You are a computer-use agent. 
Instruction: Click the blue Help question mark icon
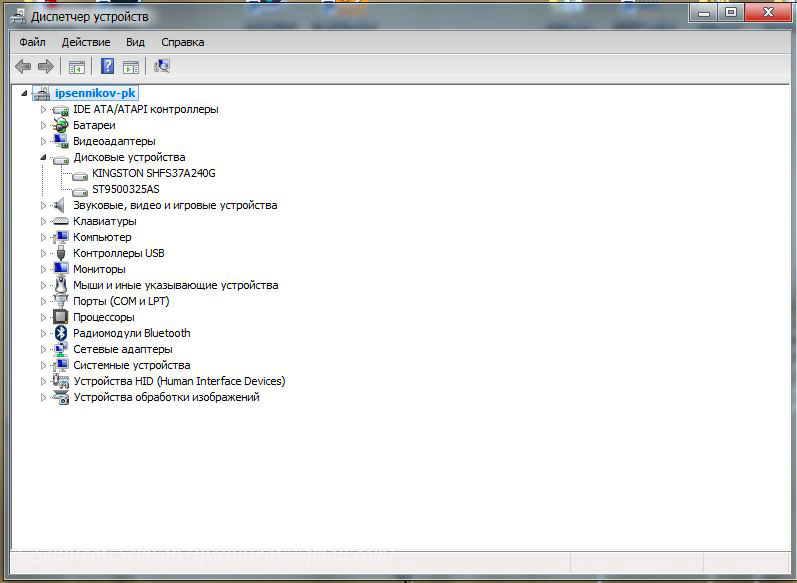pos(107,67)
